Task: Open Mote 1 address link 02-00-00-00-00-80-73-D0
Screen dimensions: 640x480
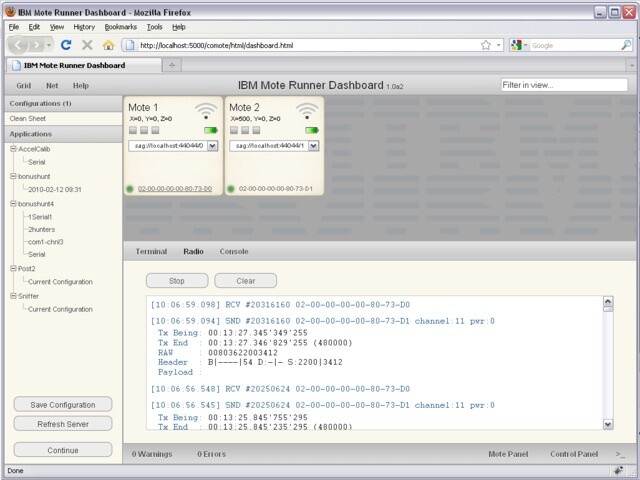Action: (175, 189)
